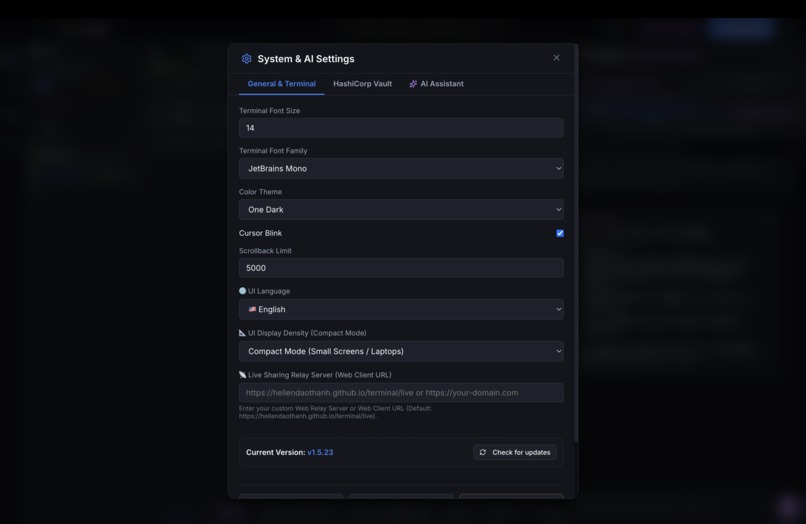Click the v1.5.23 version link
806x524 pixels.
tap(320, 453)
